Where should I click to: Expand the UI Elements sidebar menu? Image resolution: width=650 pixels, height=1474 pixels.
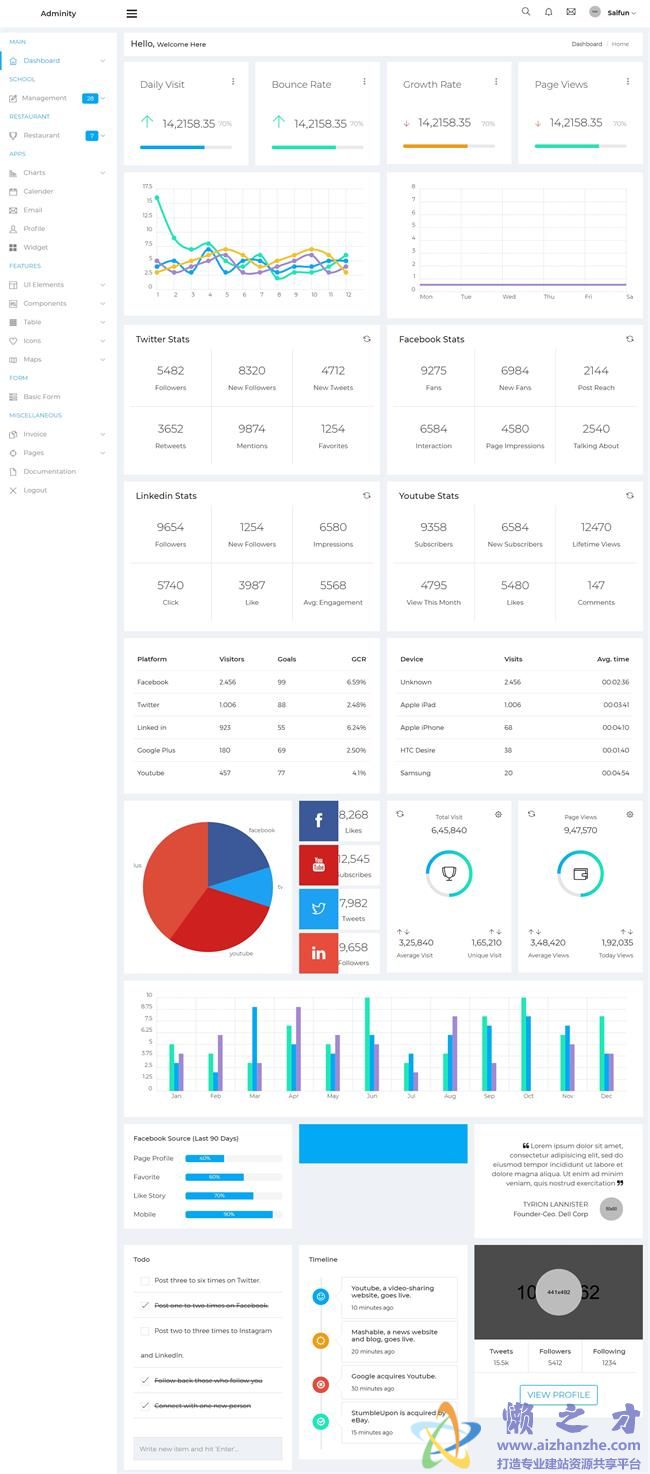(57, 285)
